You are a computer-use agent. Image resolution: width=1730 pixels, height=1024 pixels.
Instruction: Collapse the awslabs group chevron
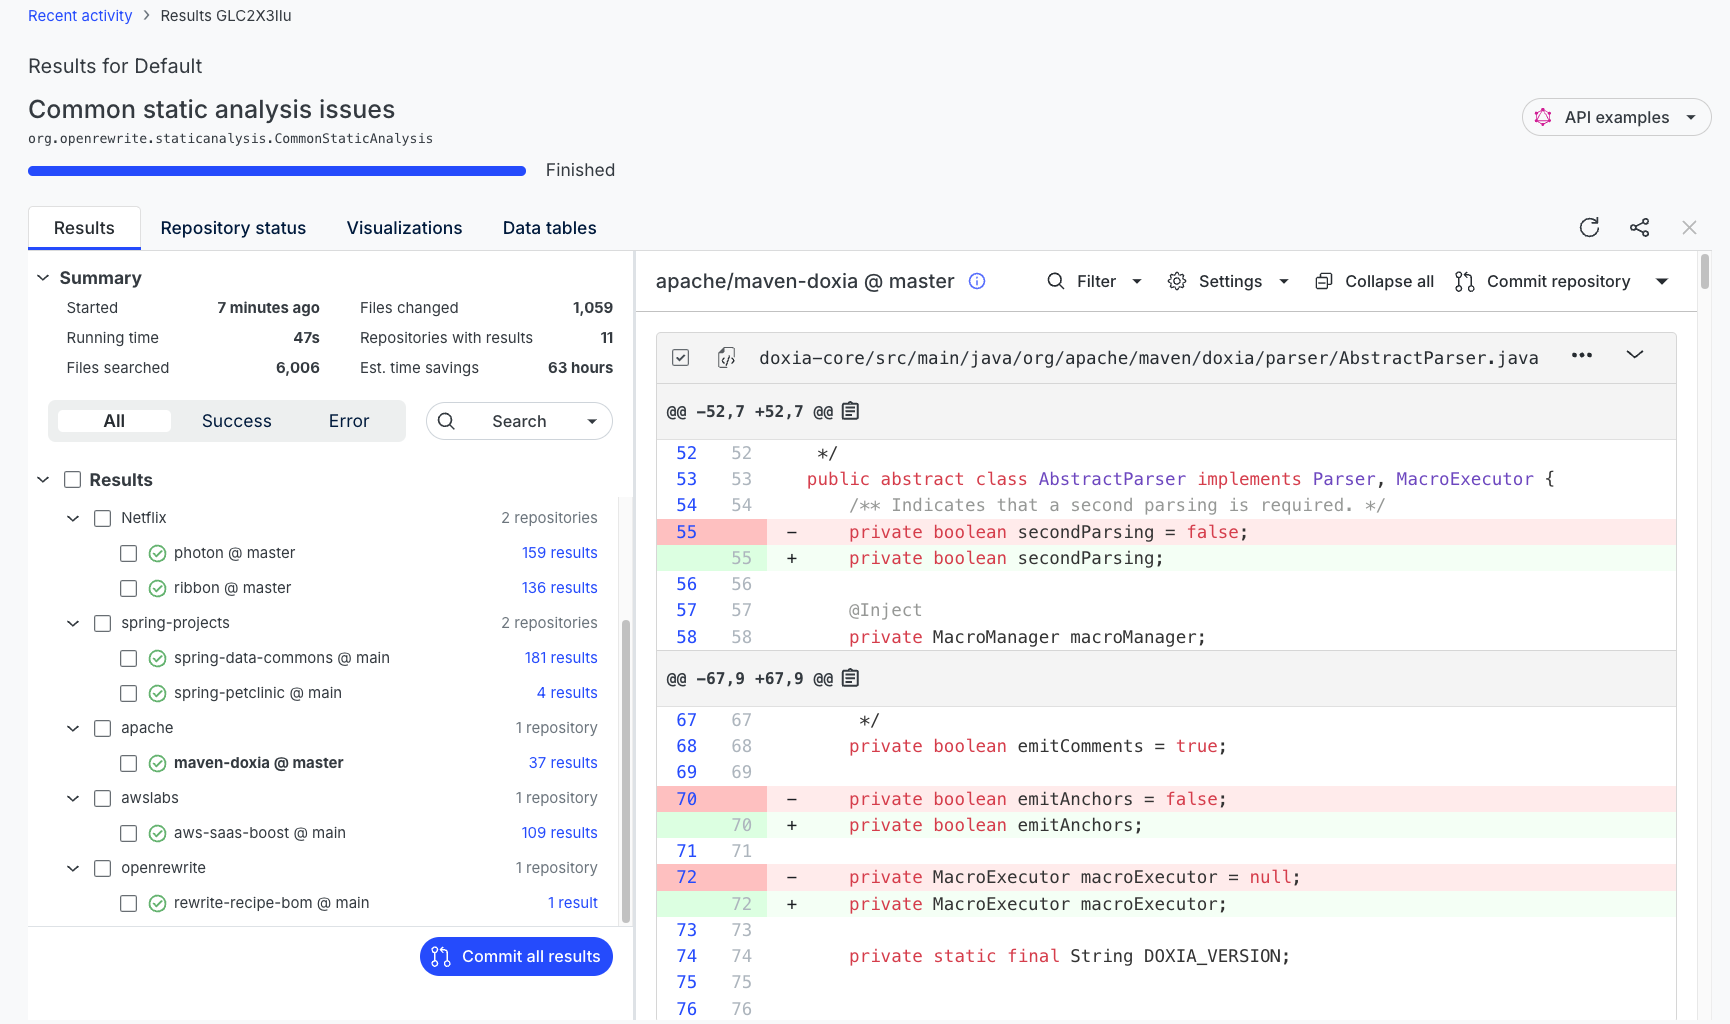pyautogui.click(x=73, y=798)
